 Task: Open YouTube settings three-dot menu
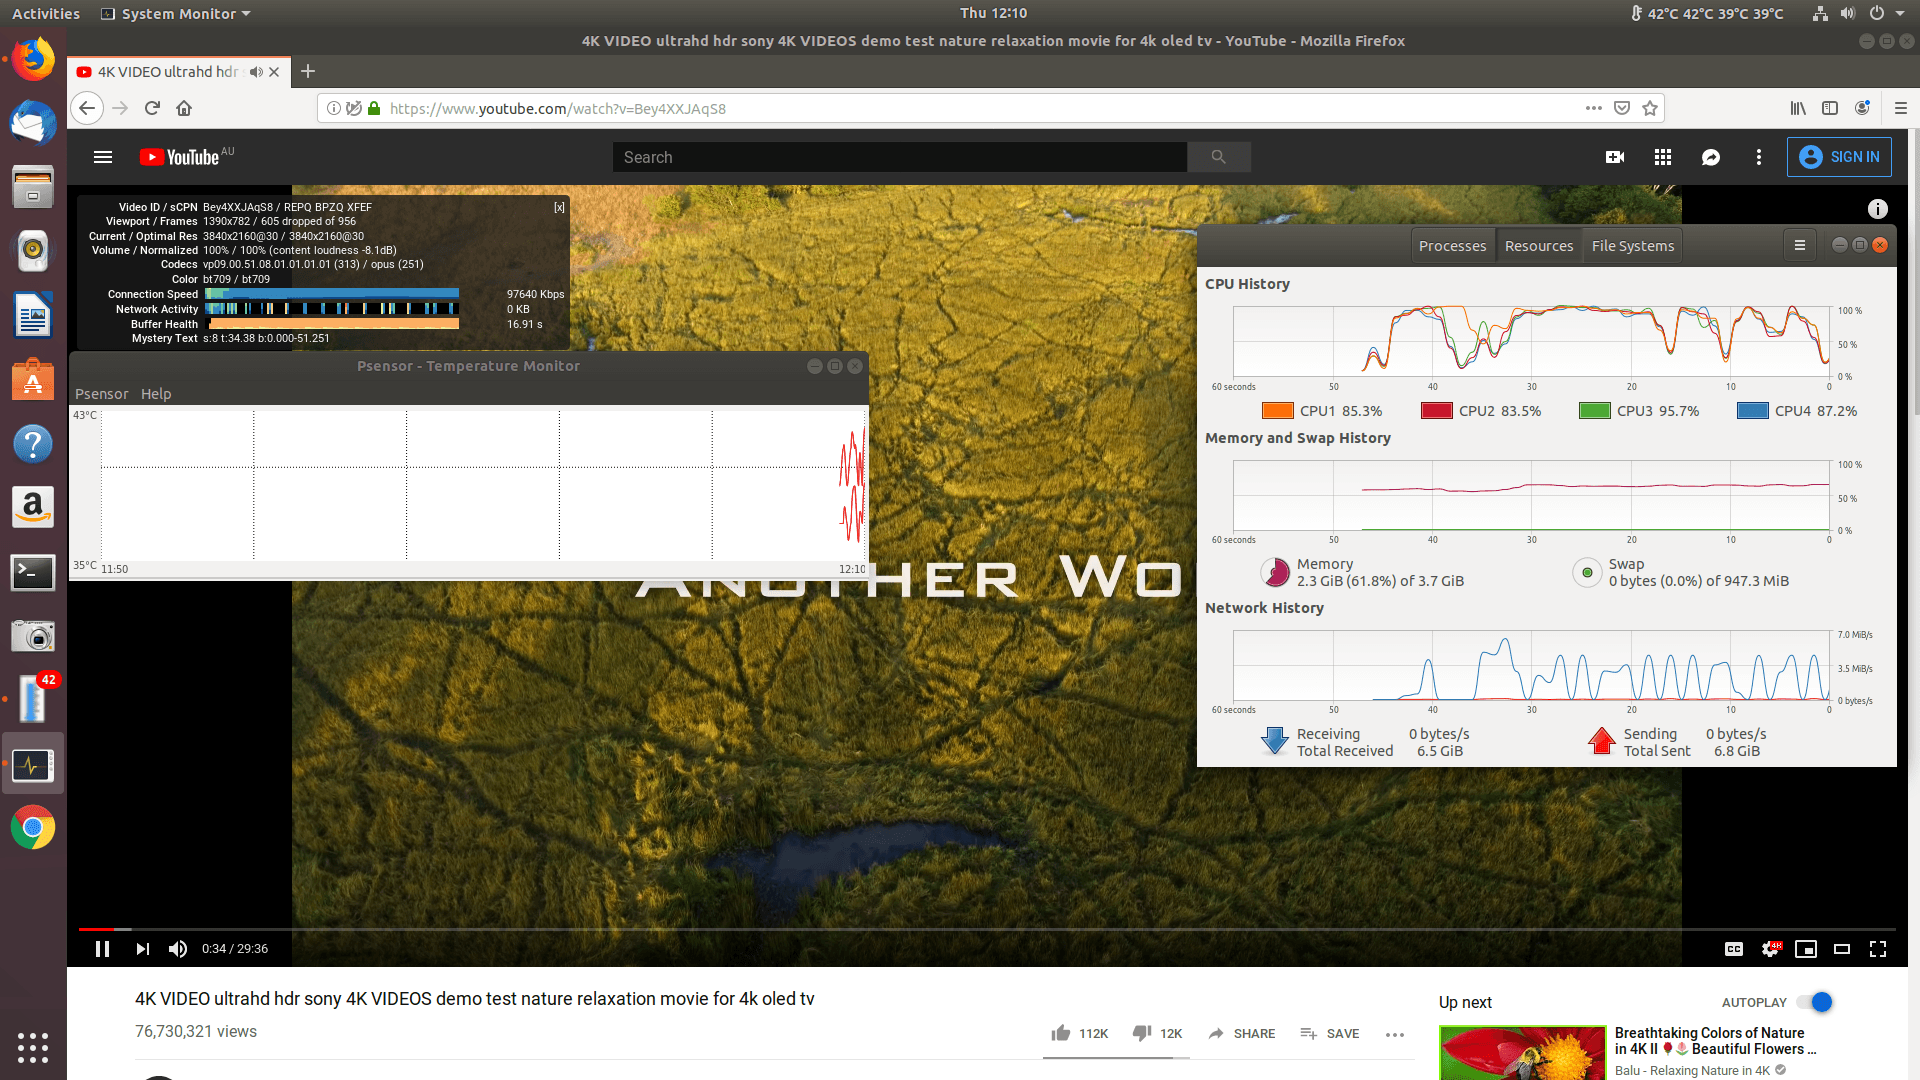(x=1759, y=157)
